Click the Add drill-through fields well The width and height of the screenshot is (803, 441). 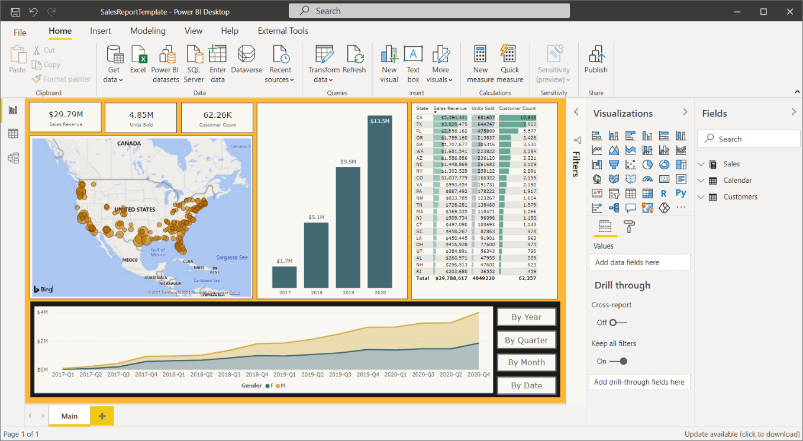pyautogui.click(x=639, y=382)
